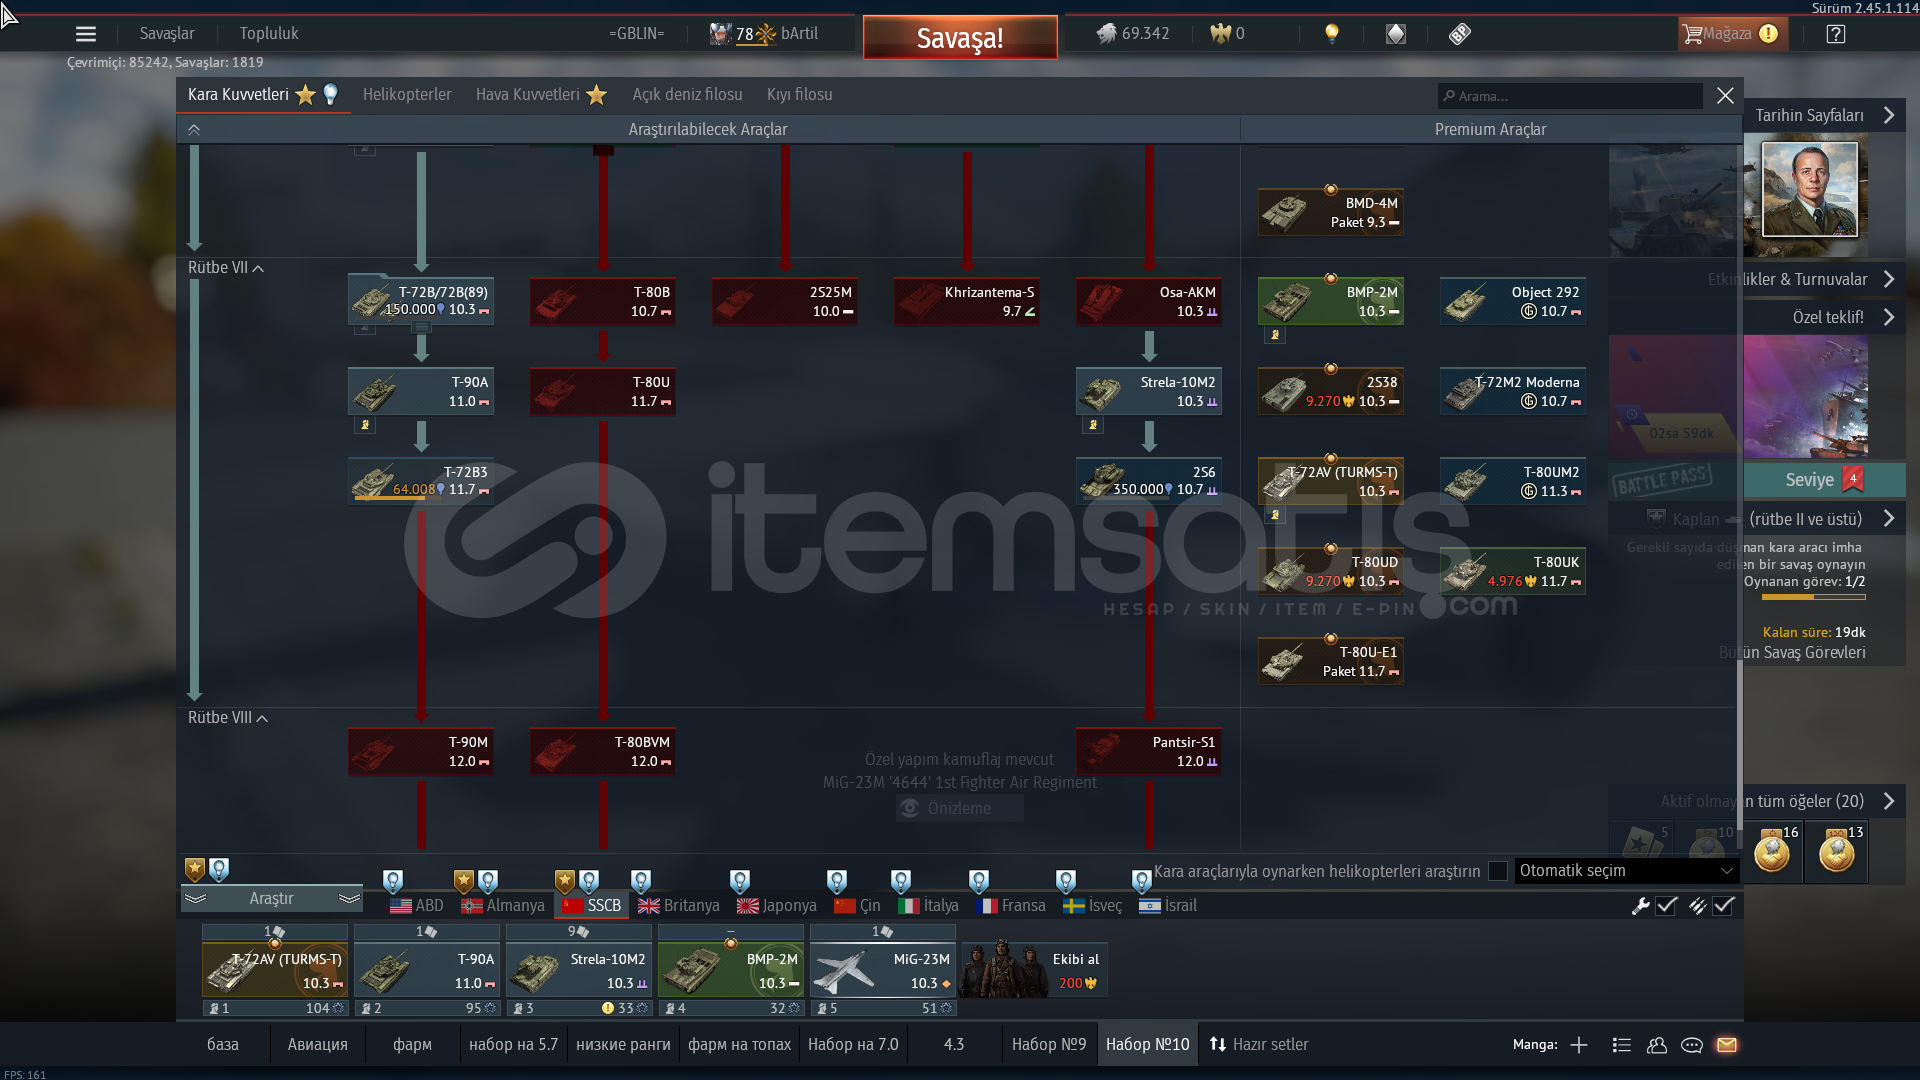
Task: Open the hamburger main menu
Action: coord(86,34)
